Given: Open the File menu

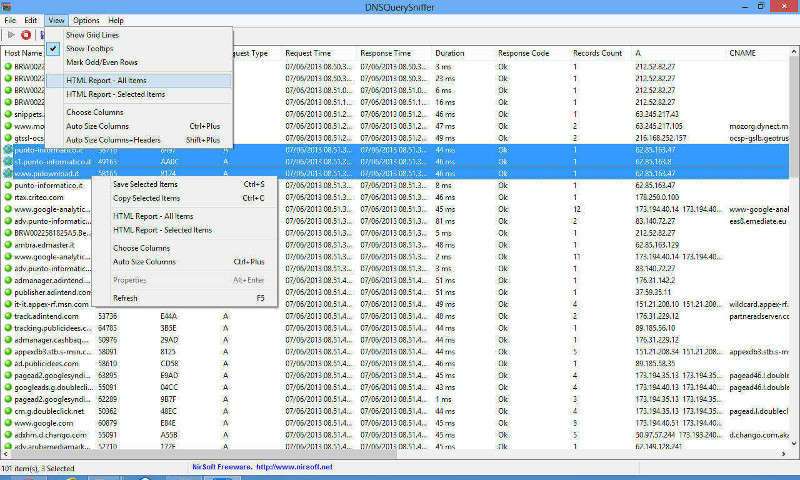Looking at the screenshot, I should tap(11, 20).
